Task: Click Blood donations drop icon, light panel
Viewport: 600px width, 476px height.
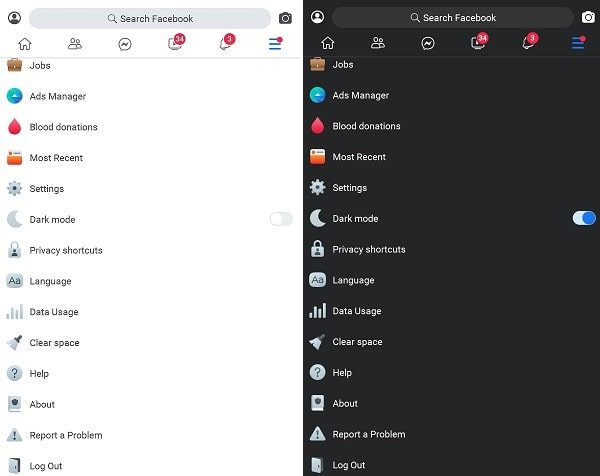Action: pos(15,127)
